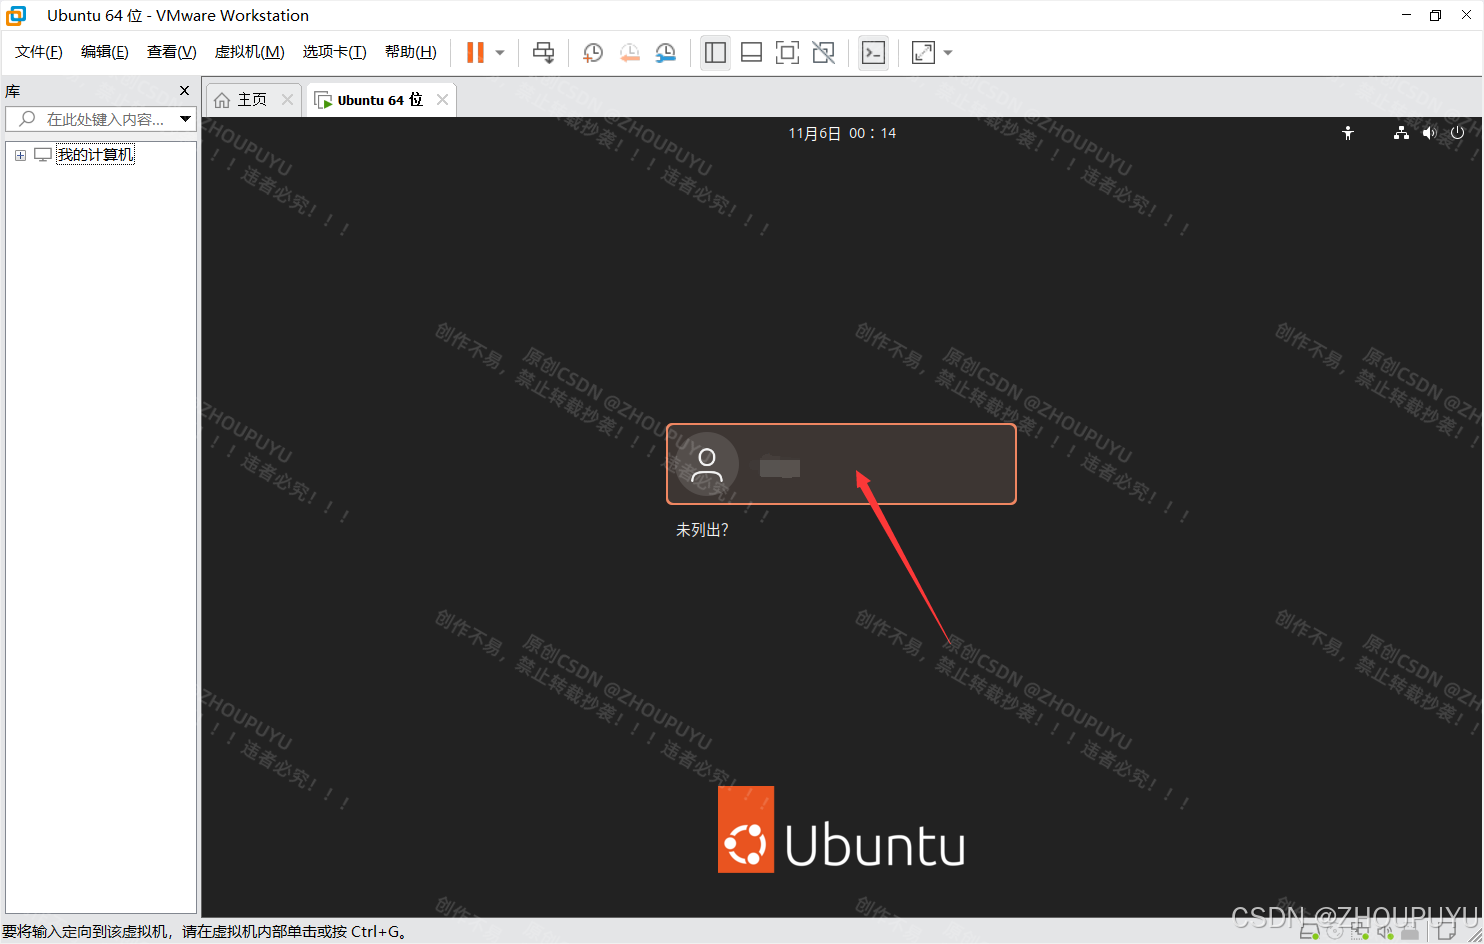
Task: Click the printer/USB device status icon
Action: click(x=1410, y=932)
